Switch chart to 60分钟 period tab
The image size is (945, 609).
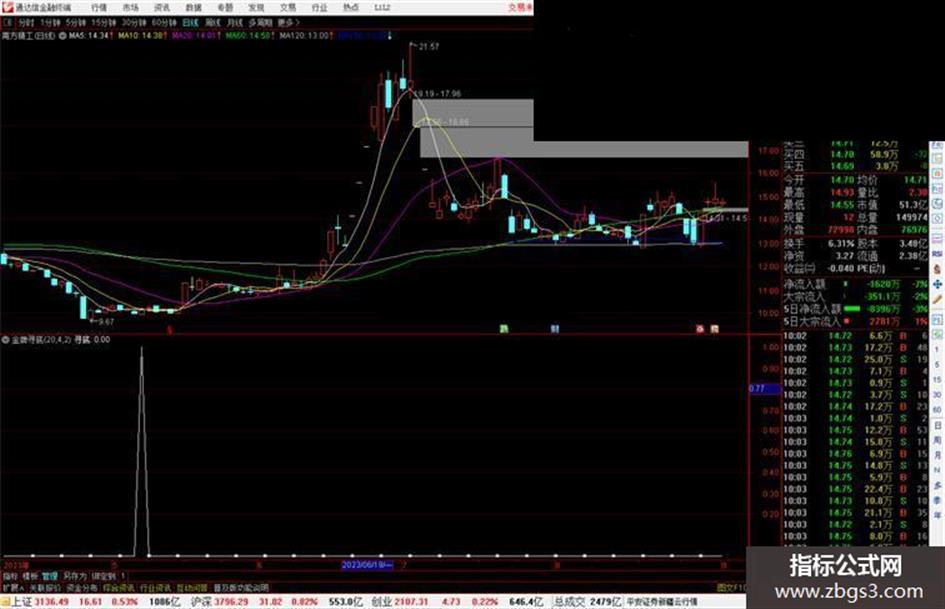(164, 23)
